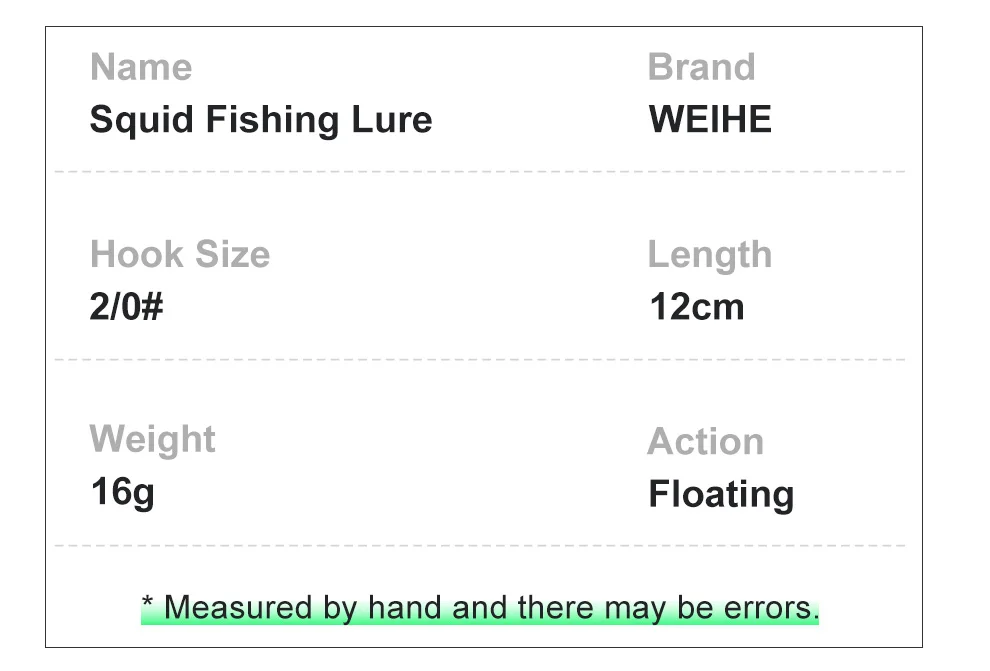Image resolution: width=990 pixels, height=671 pixels.
Task: Click the gray "Brand" label
Action: tap(701, 68)
